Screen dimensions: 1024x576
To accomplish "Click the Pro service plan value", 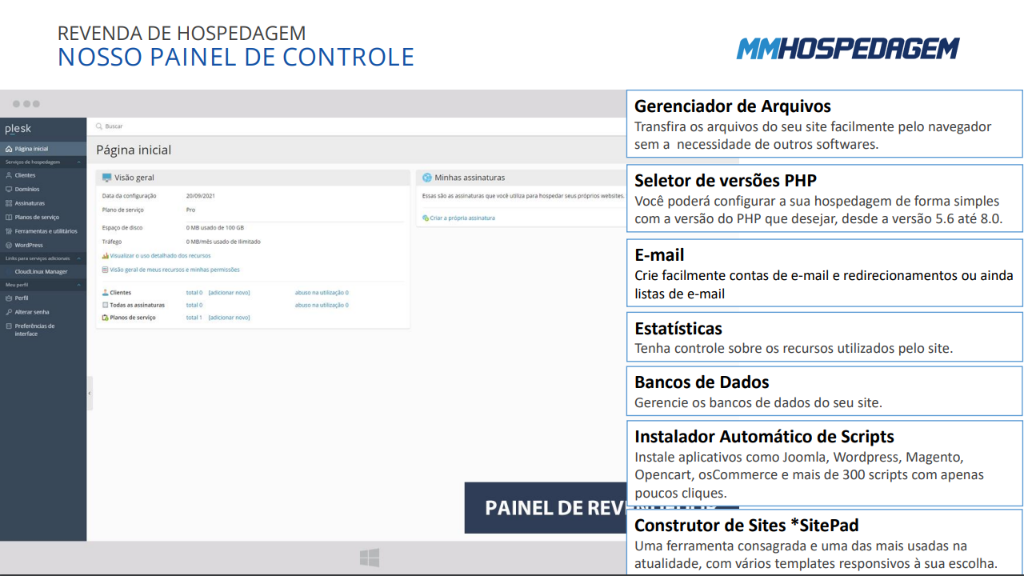I will [190, 210].
